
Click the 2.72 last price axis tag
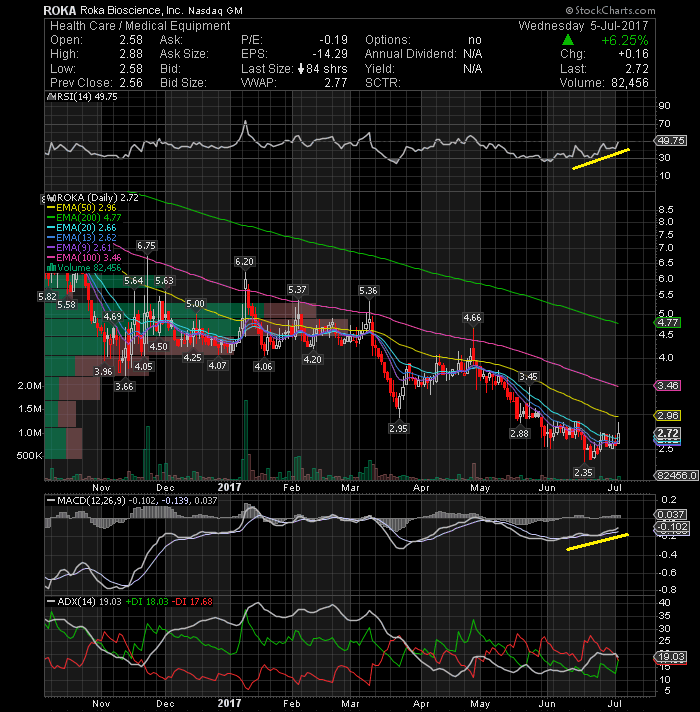point(667,433)
